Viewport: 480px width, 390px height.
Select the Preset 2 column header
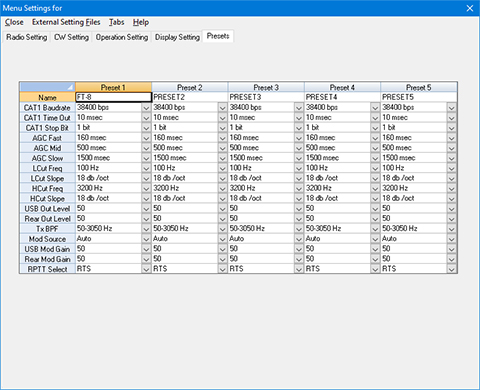pyautogui.click(x=190, y=87)
